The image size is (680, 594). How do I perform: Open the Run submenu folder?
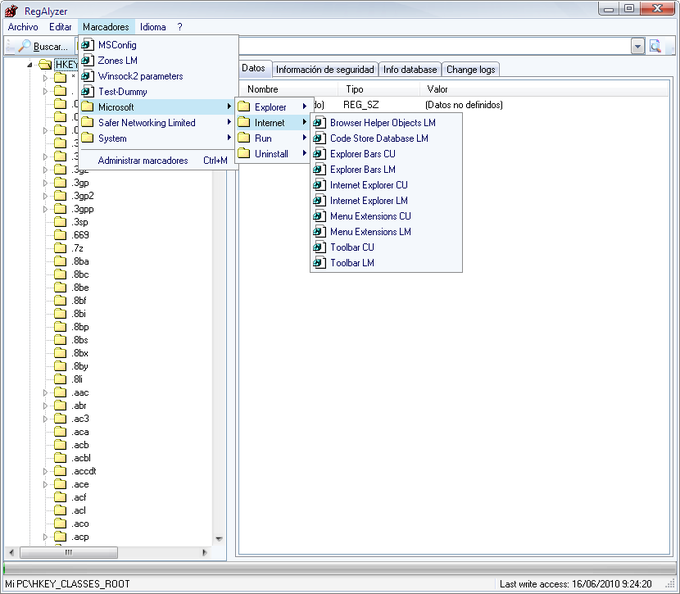tap(273, 138)
